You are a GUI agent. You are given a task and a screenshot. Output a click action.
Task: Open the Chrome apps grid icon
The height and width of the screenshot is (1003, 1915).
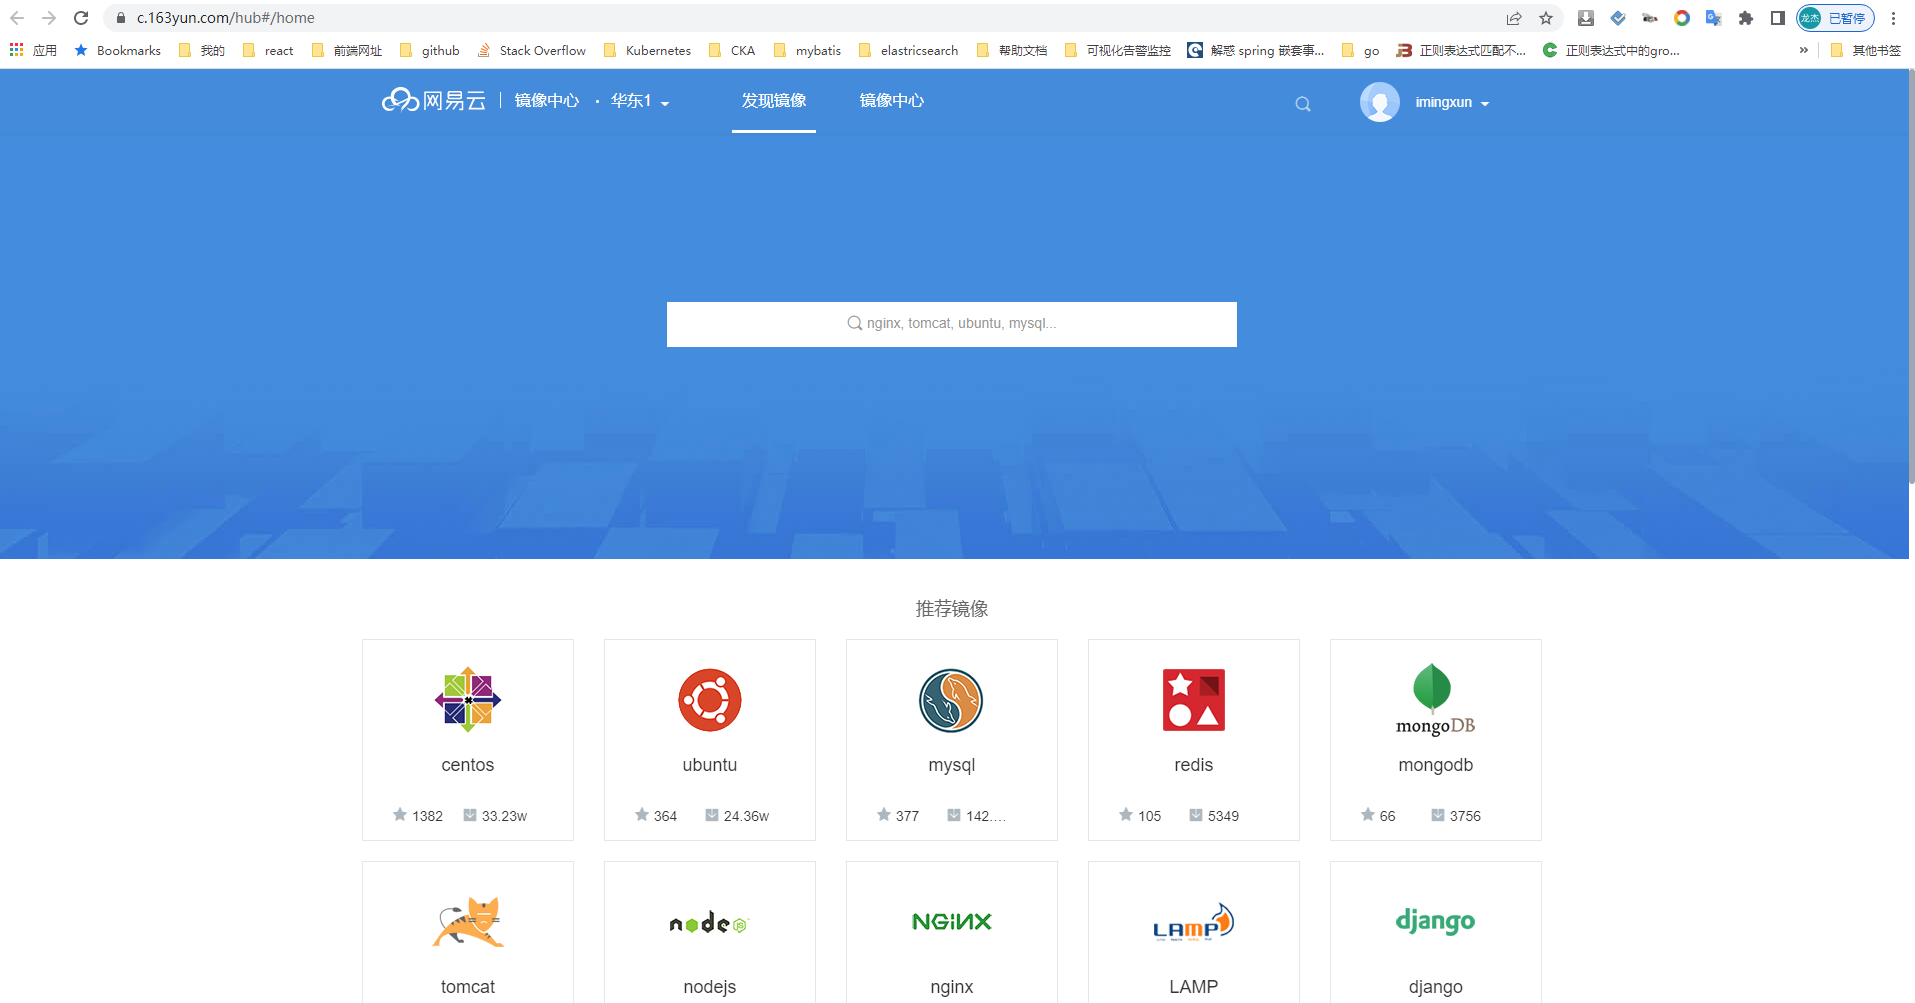(x=17, y=50)
